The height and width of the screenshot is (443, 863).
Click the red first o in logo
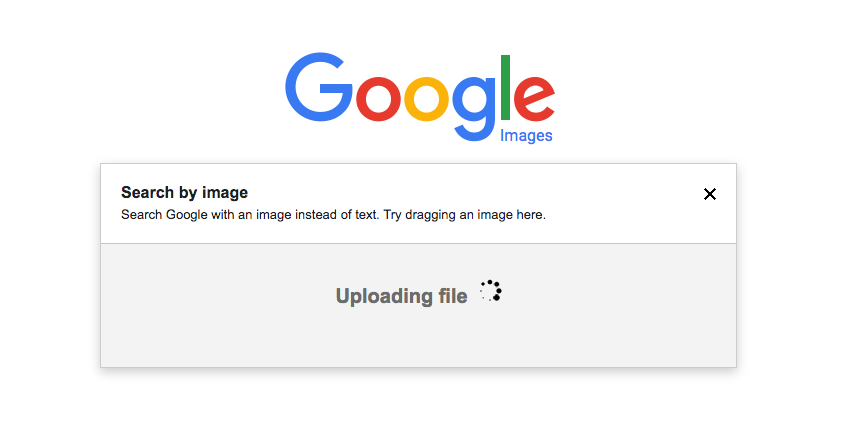tap(378, 99)
